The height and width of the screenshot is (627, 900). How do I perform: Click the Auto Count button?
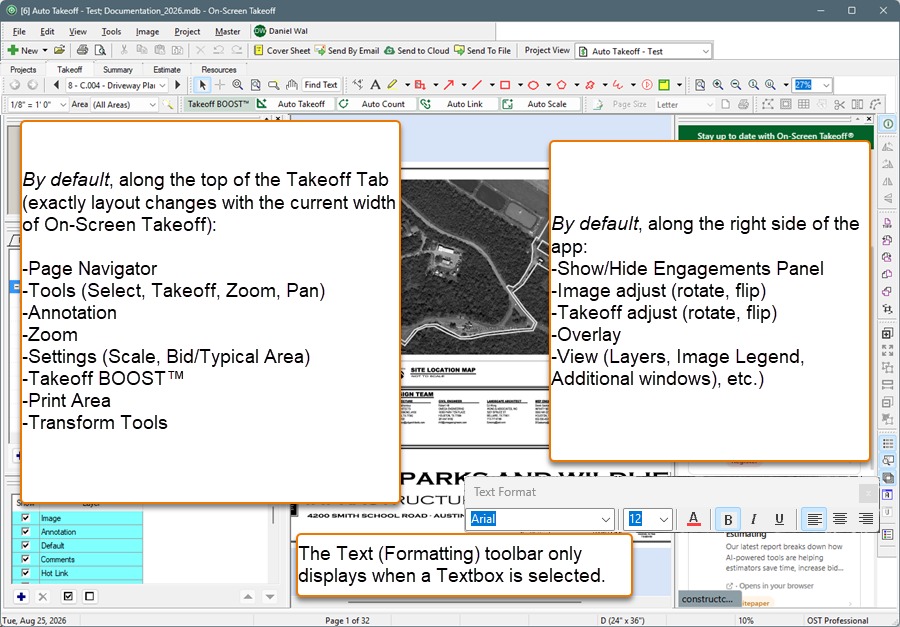click(x=377, y=104)
